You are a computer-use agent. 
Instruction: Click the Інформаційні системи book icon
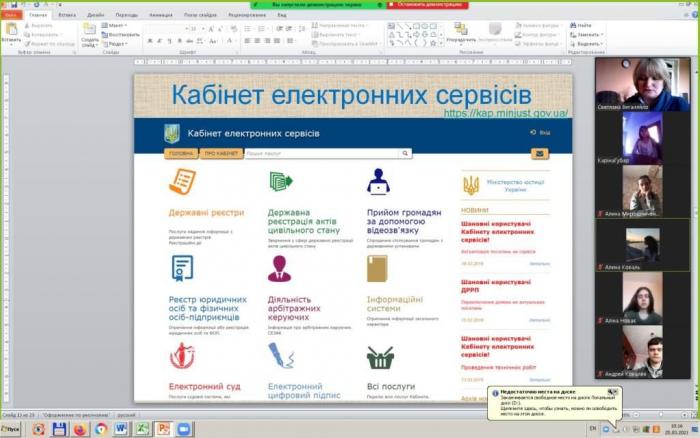coord(377,268)
